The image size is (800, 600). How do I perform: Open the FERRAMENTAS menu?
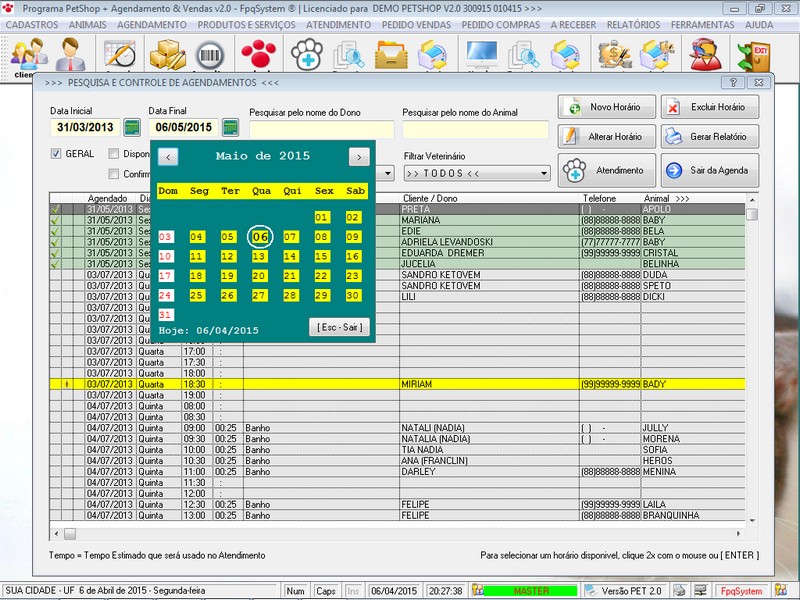coord(703,24)
